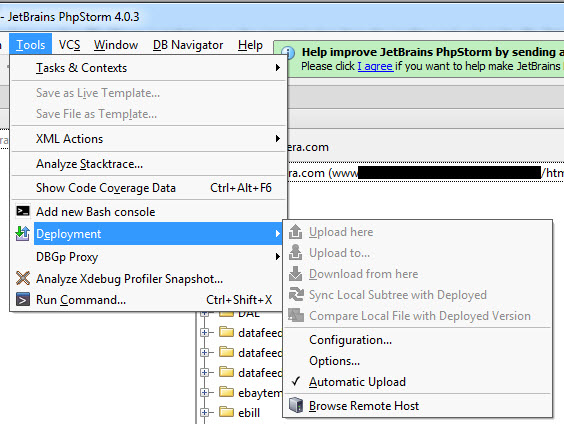
Task: Open the Tools menu
Action: click(31, 45)
